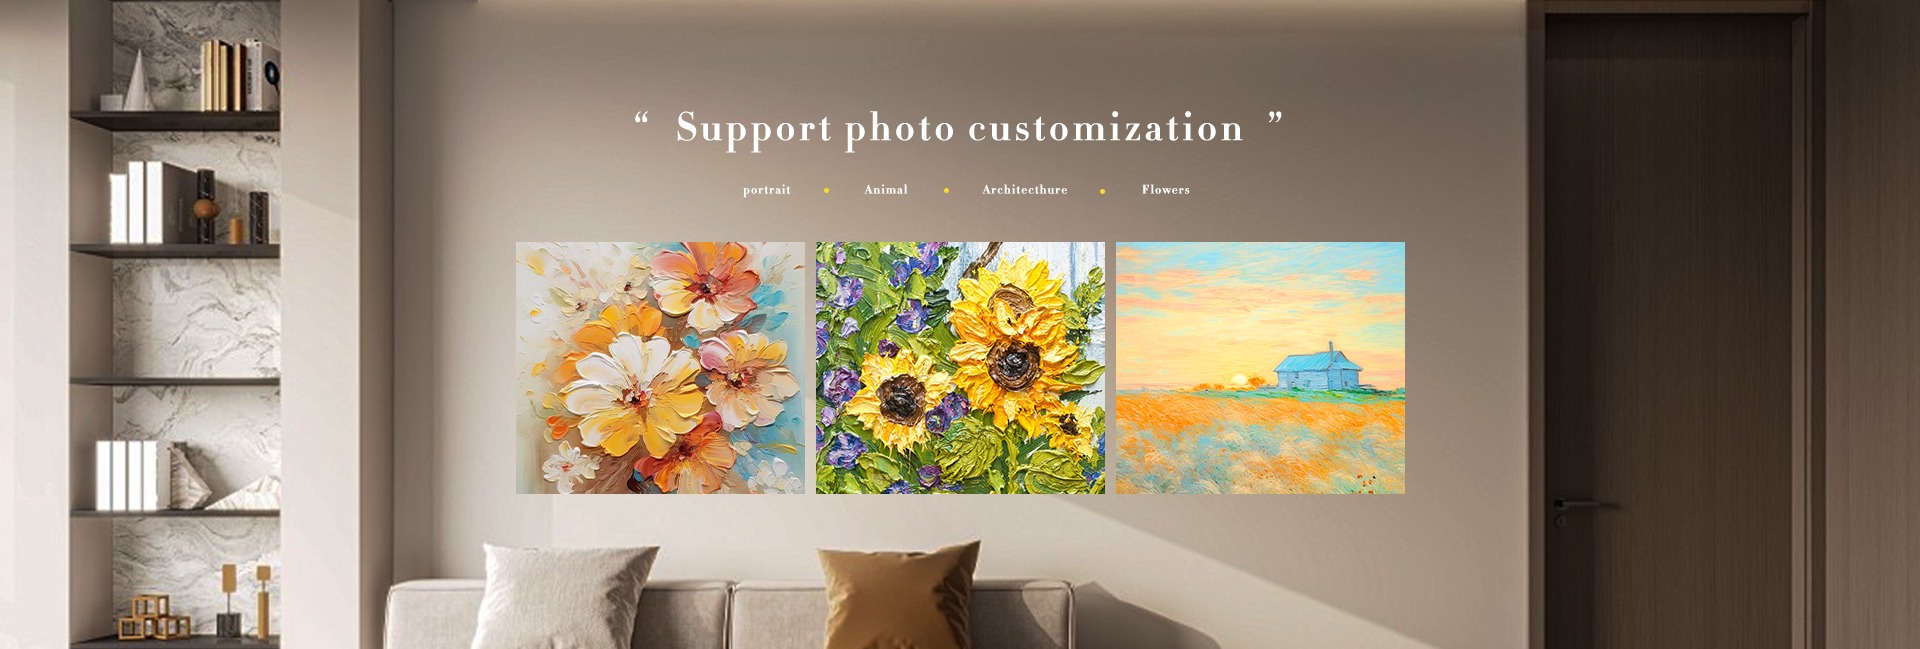Click wooden cube decor on bottom shelf

[x=154, y=616]
